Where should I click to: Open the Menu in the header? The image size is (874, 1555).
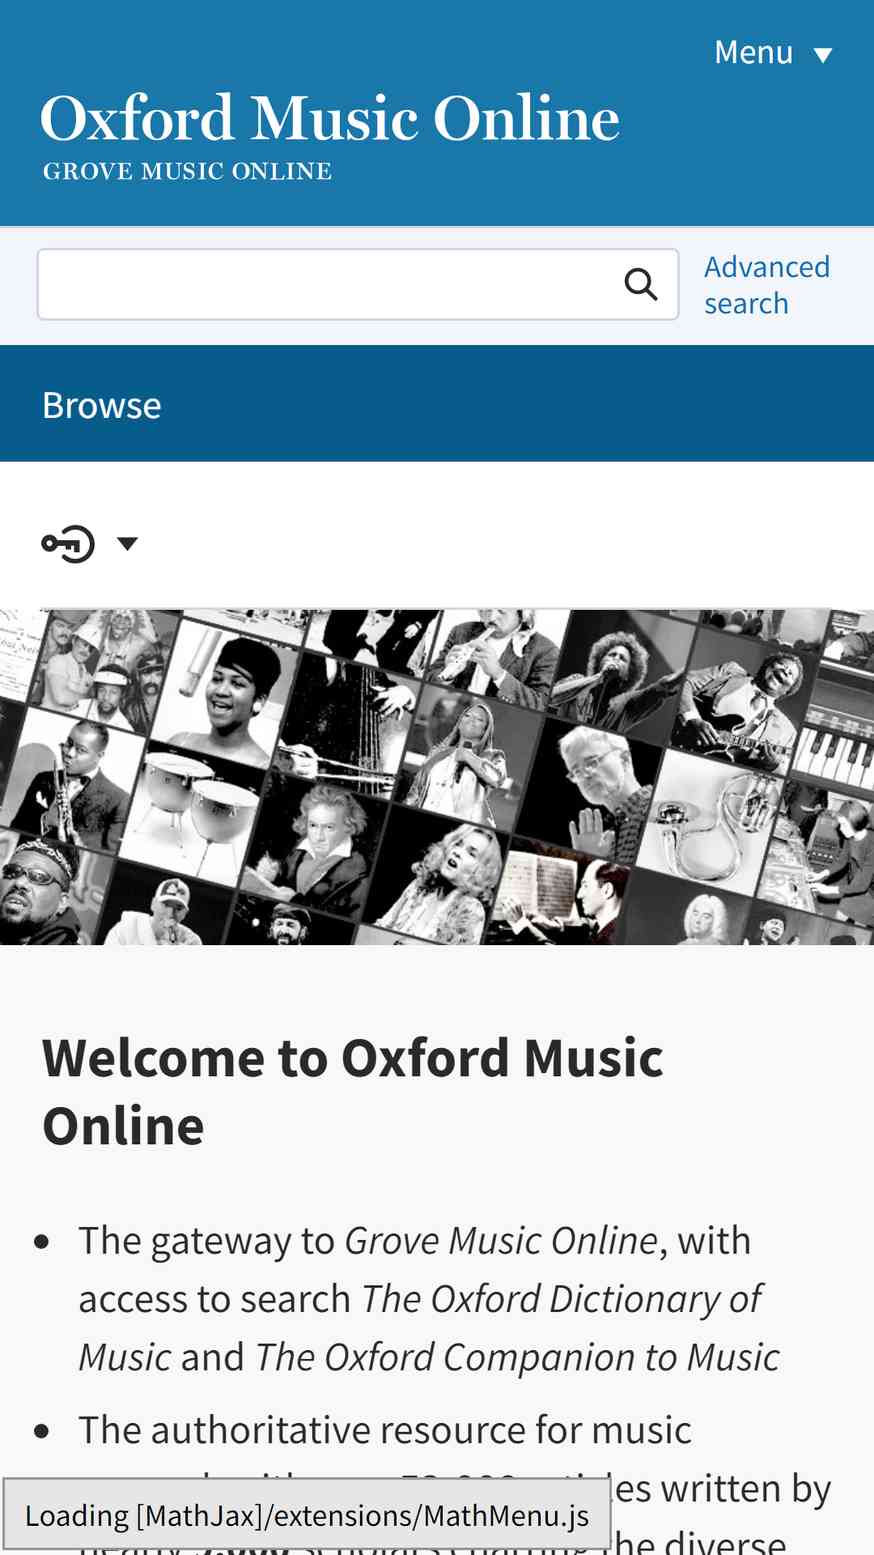pyautogui.click(x=773, y=52)
